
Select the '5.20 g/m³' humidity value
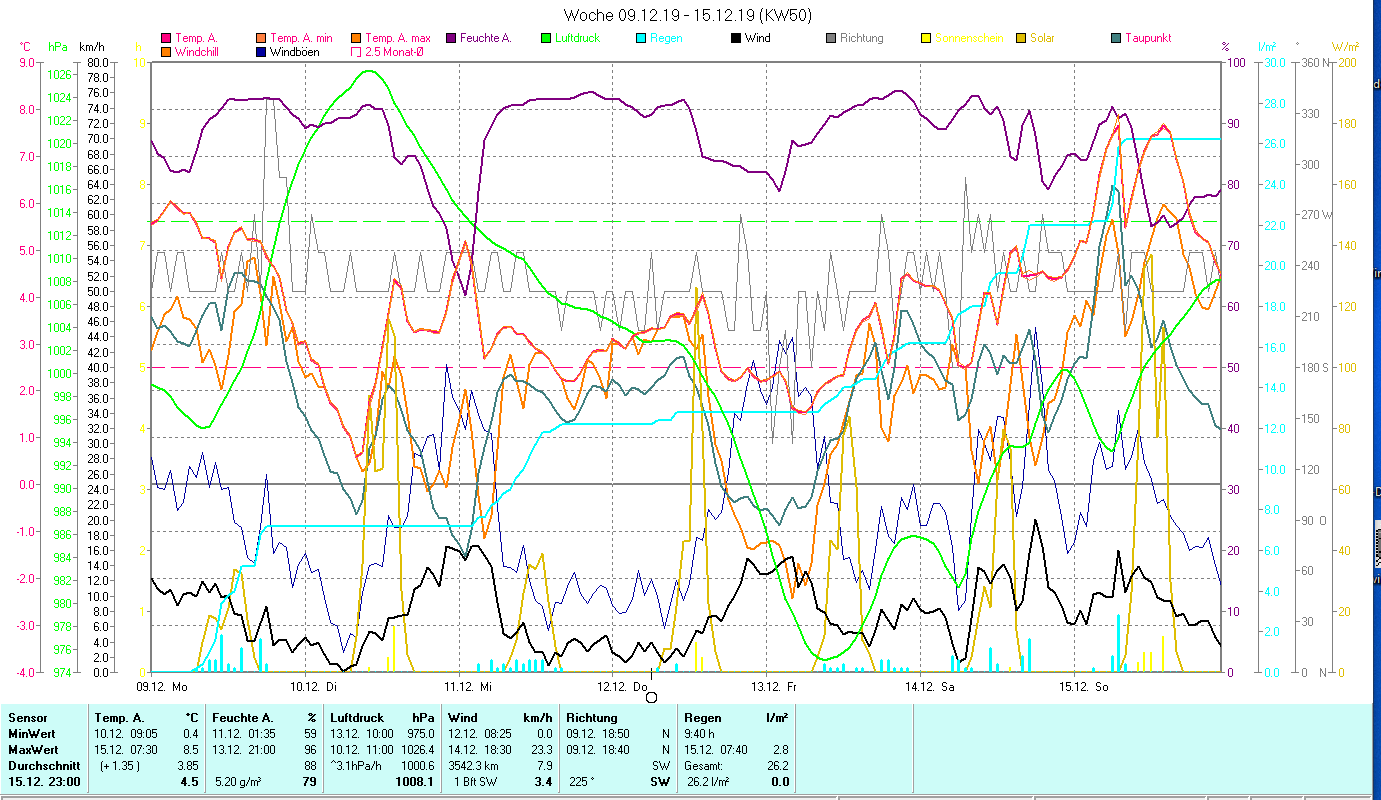tap(240, 782)
